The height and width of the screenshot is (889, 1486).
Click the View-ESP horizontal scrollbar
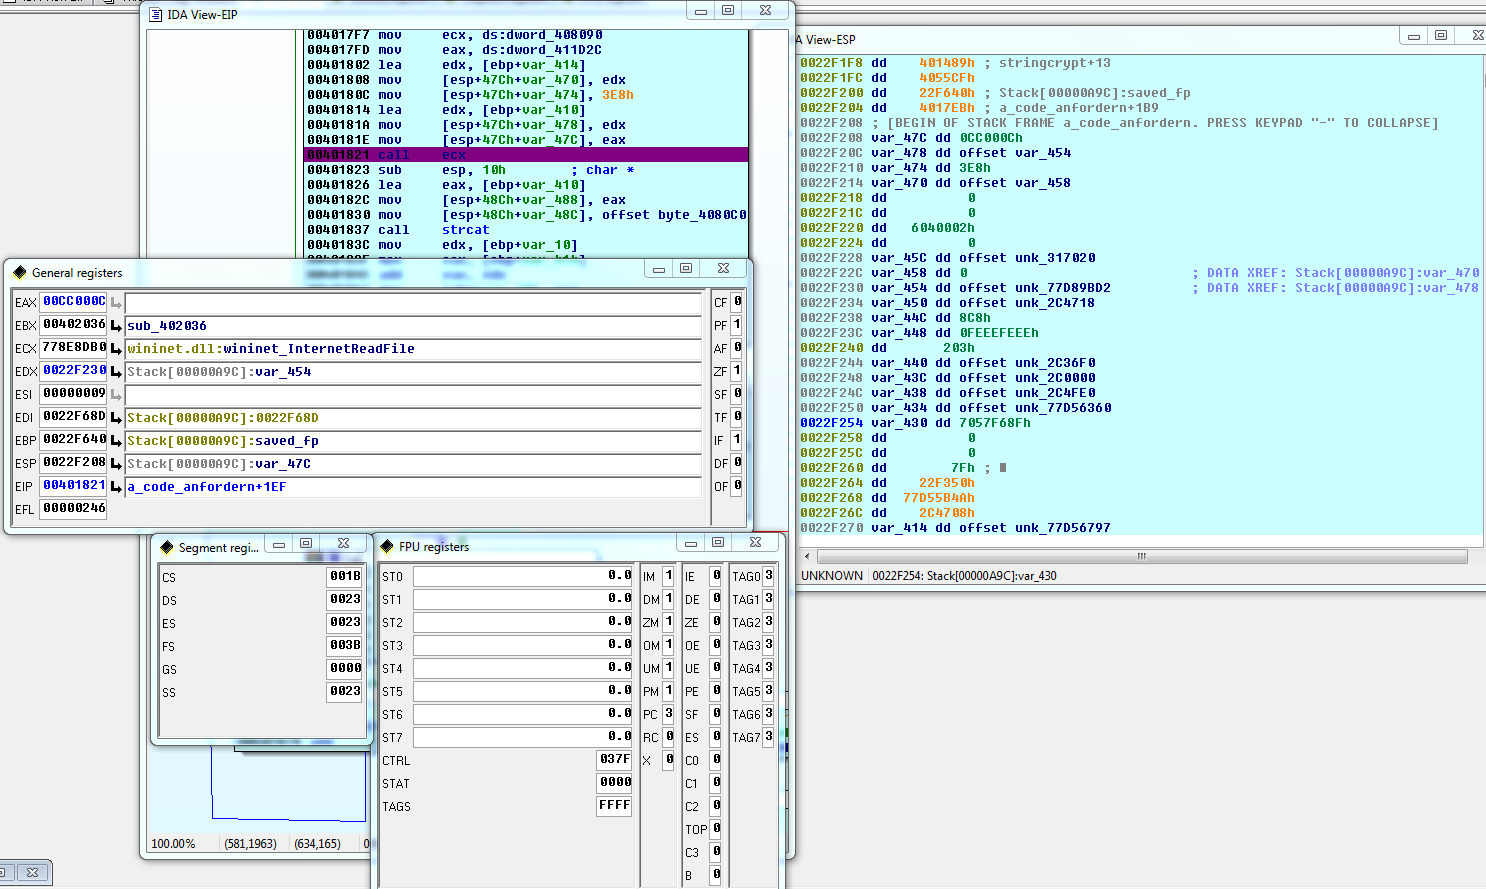pyautogui.click(x=1142, y=556)
